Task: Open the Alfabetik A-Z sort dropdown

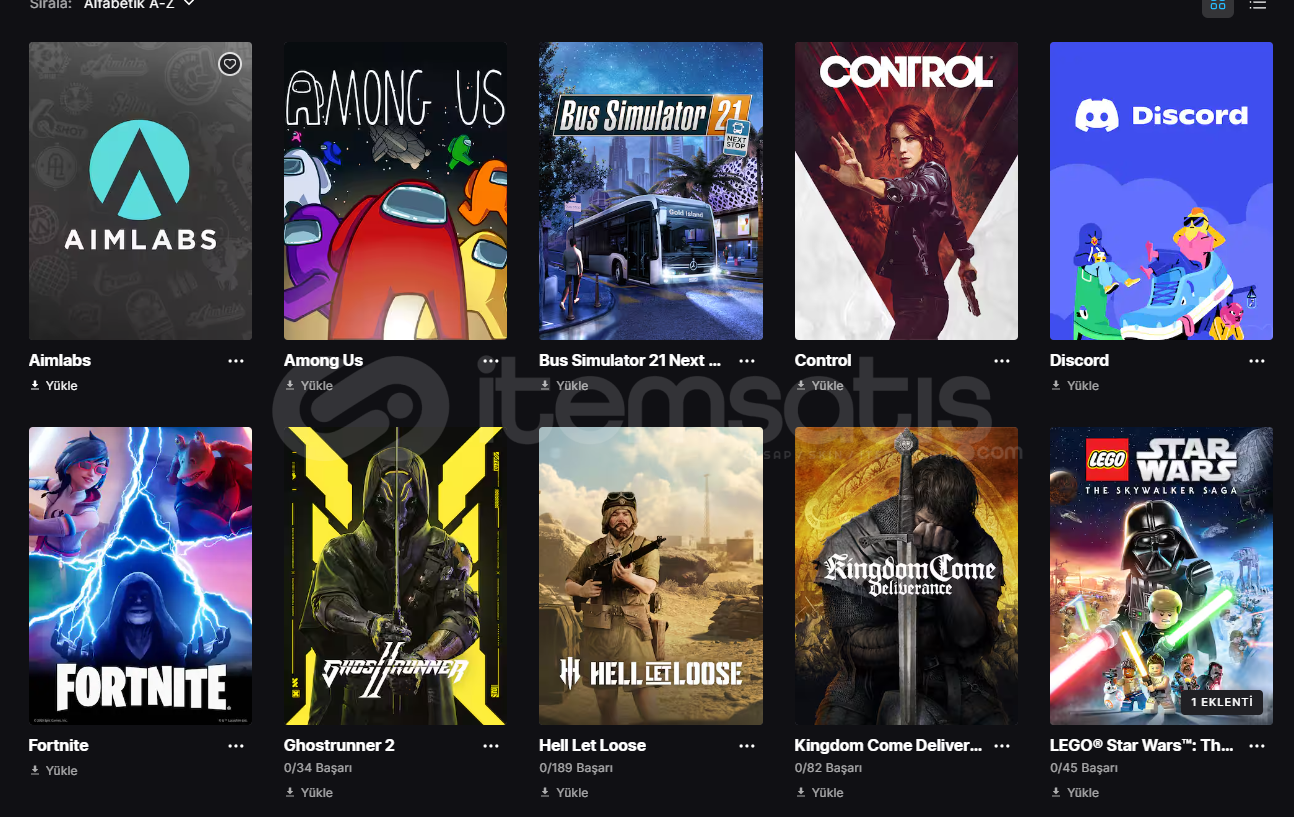Action: click(139, 4)
